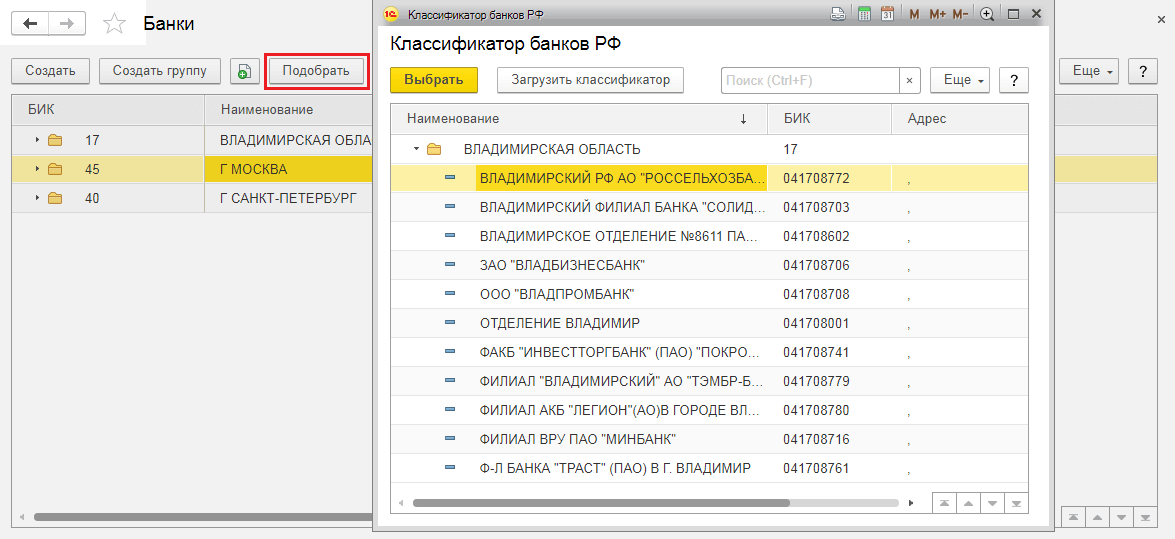Click БИК column header in Банки window
This screenshot has width=1175, height=539.
109,110
